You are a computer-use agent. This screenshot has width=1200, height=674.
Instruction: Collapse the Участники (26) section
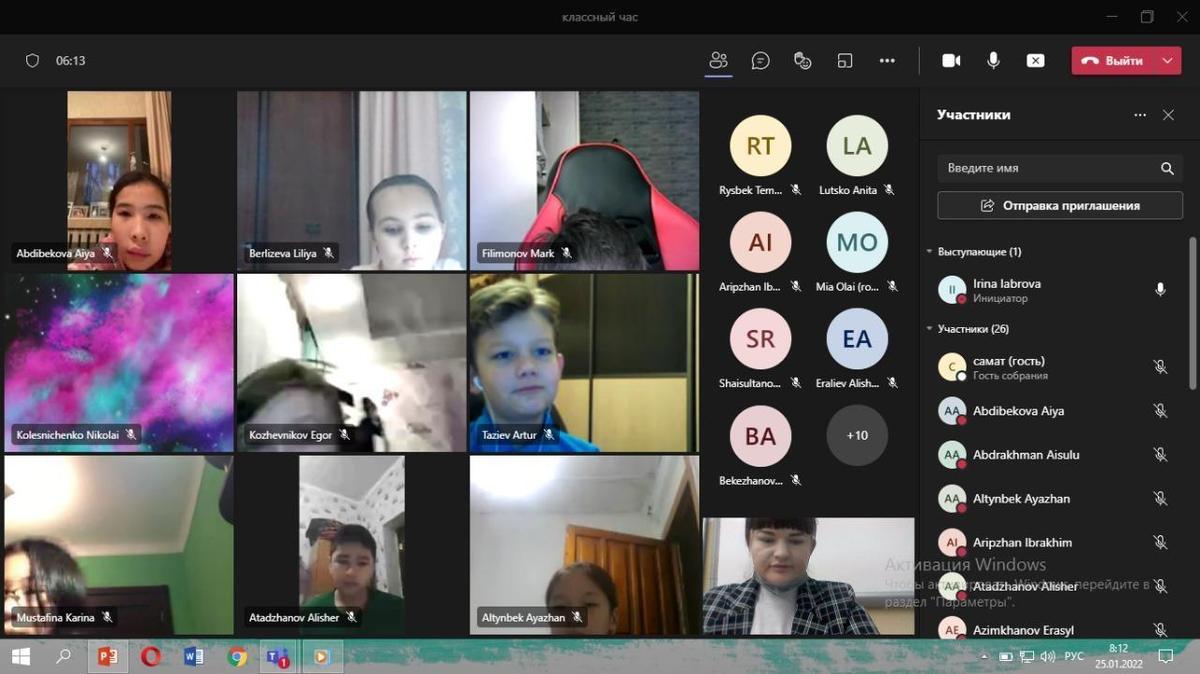pos(929,329)
